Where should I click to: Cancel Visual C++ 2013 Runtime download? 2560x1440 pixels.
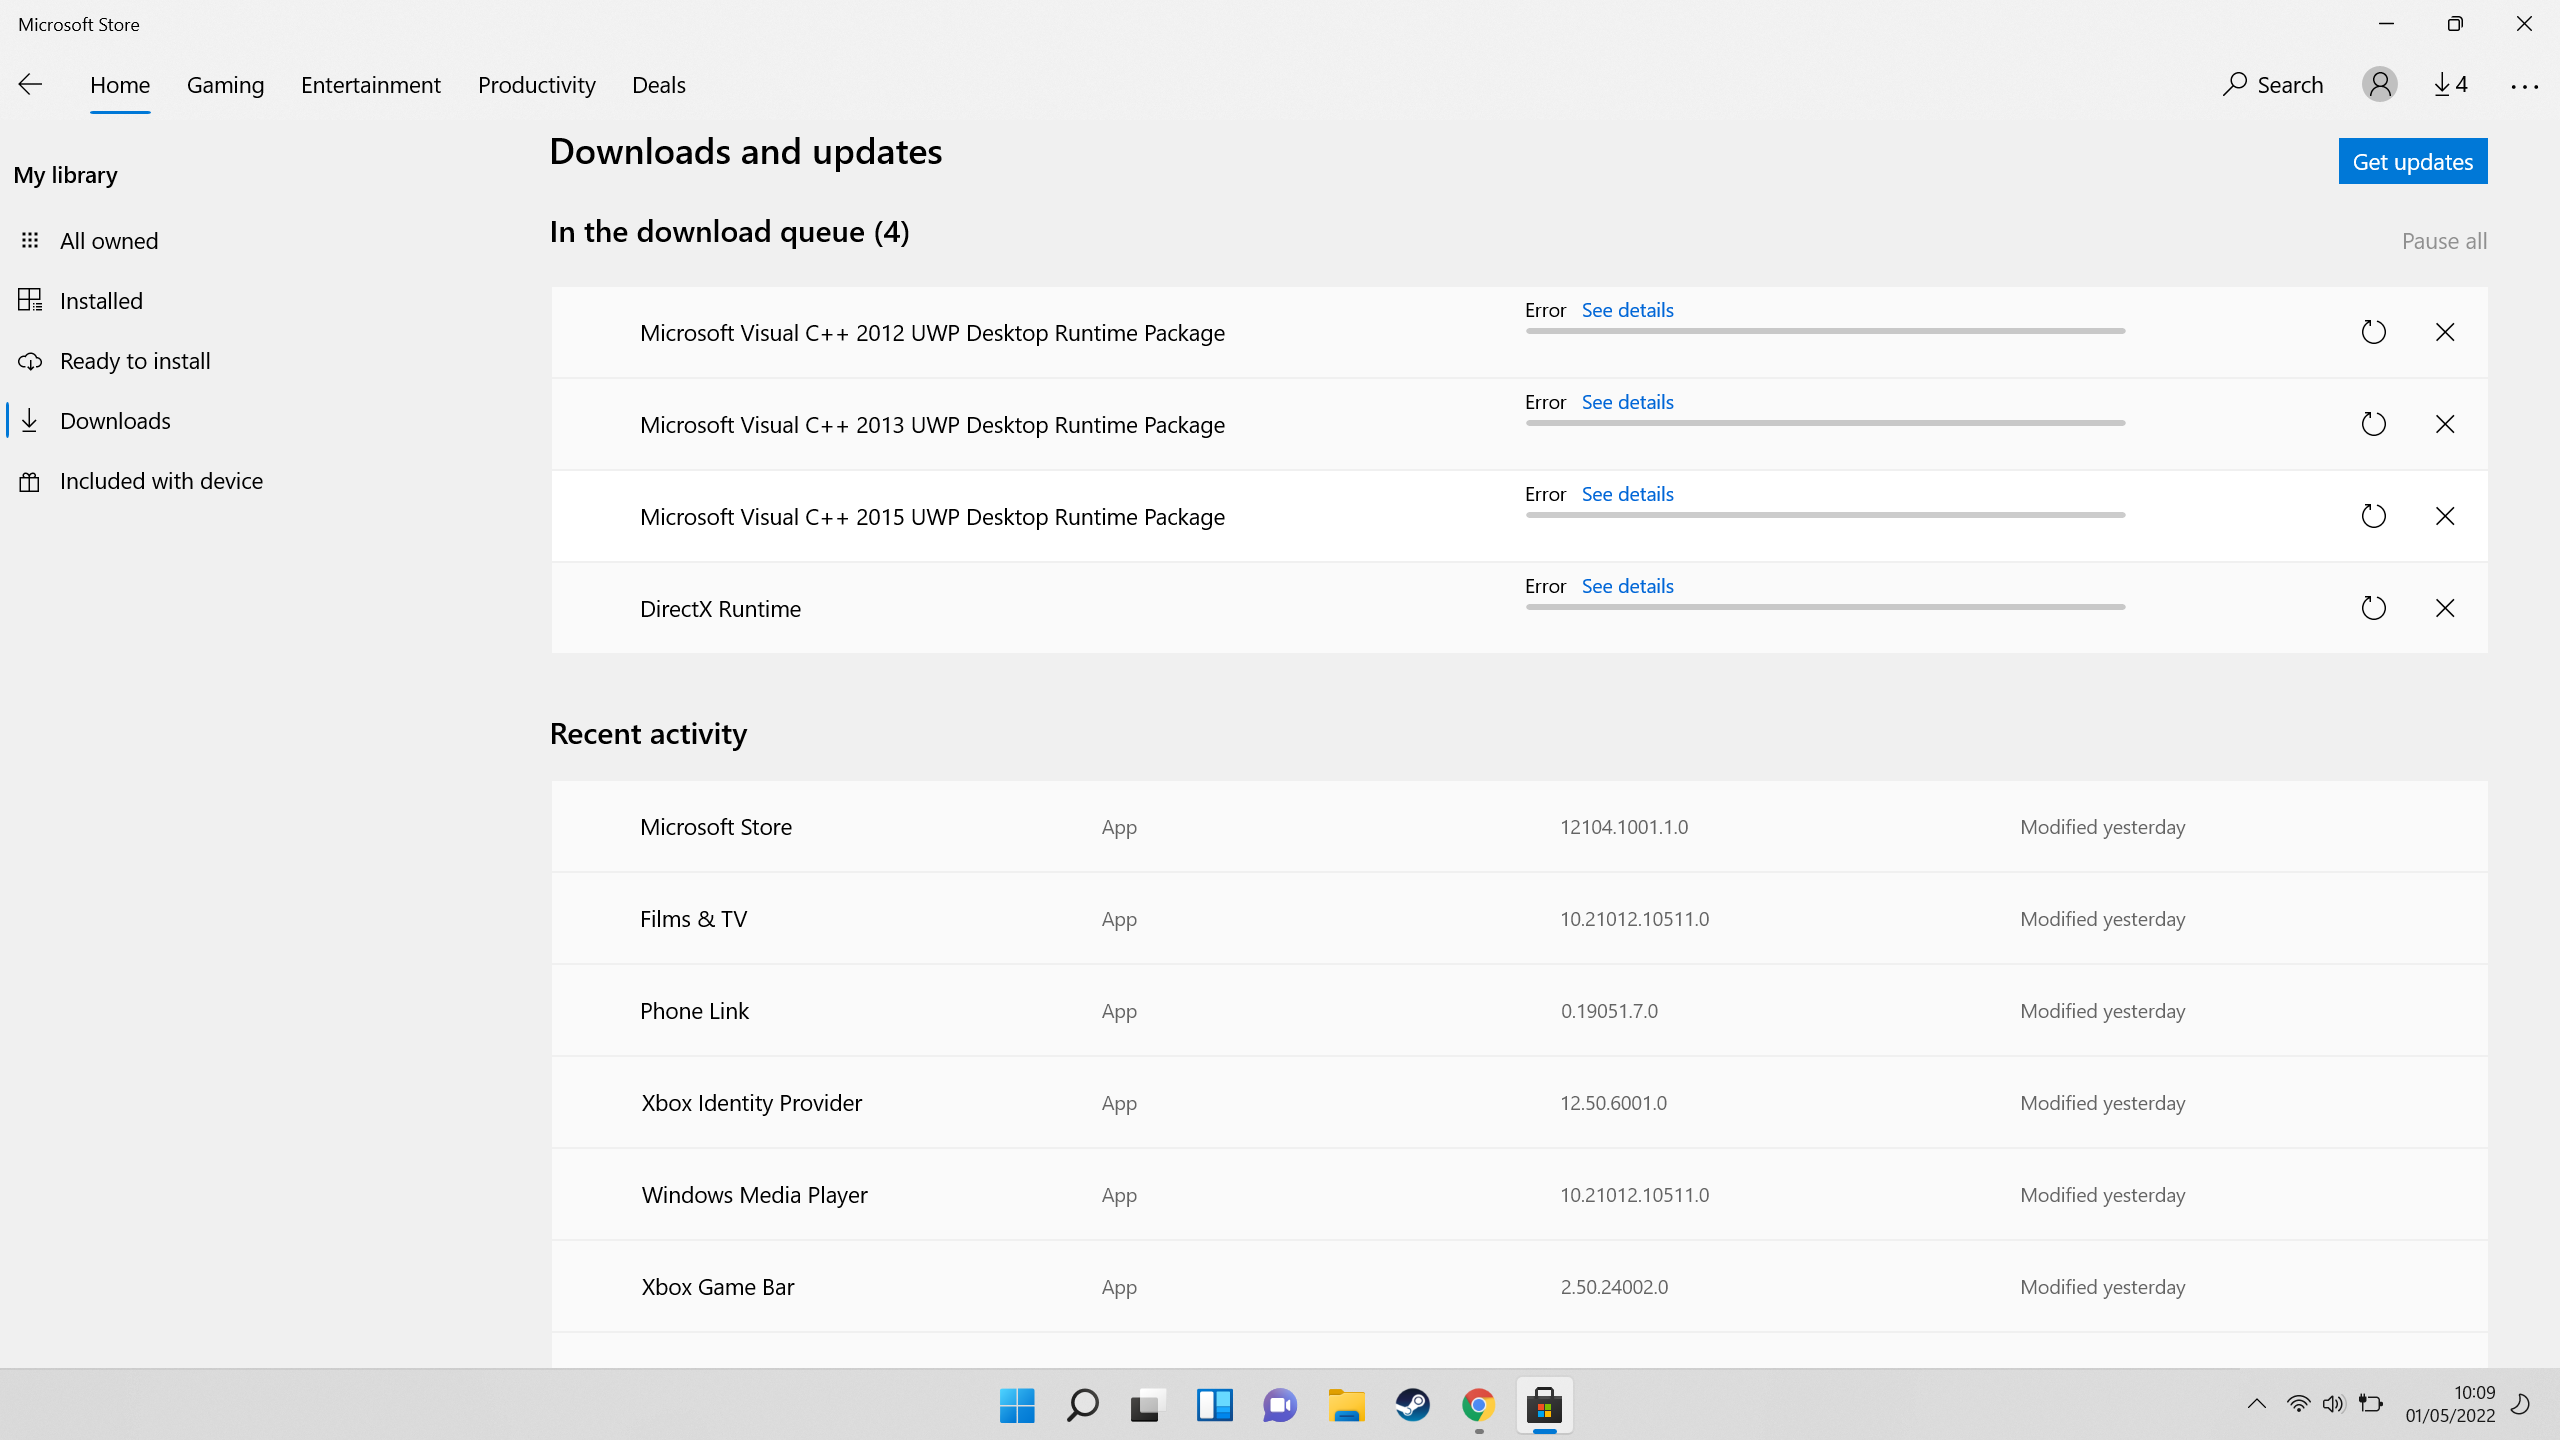[2445, 424]
